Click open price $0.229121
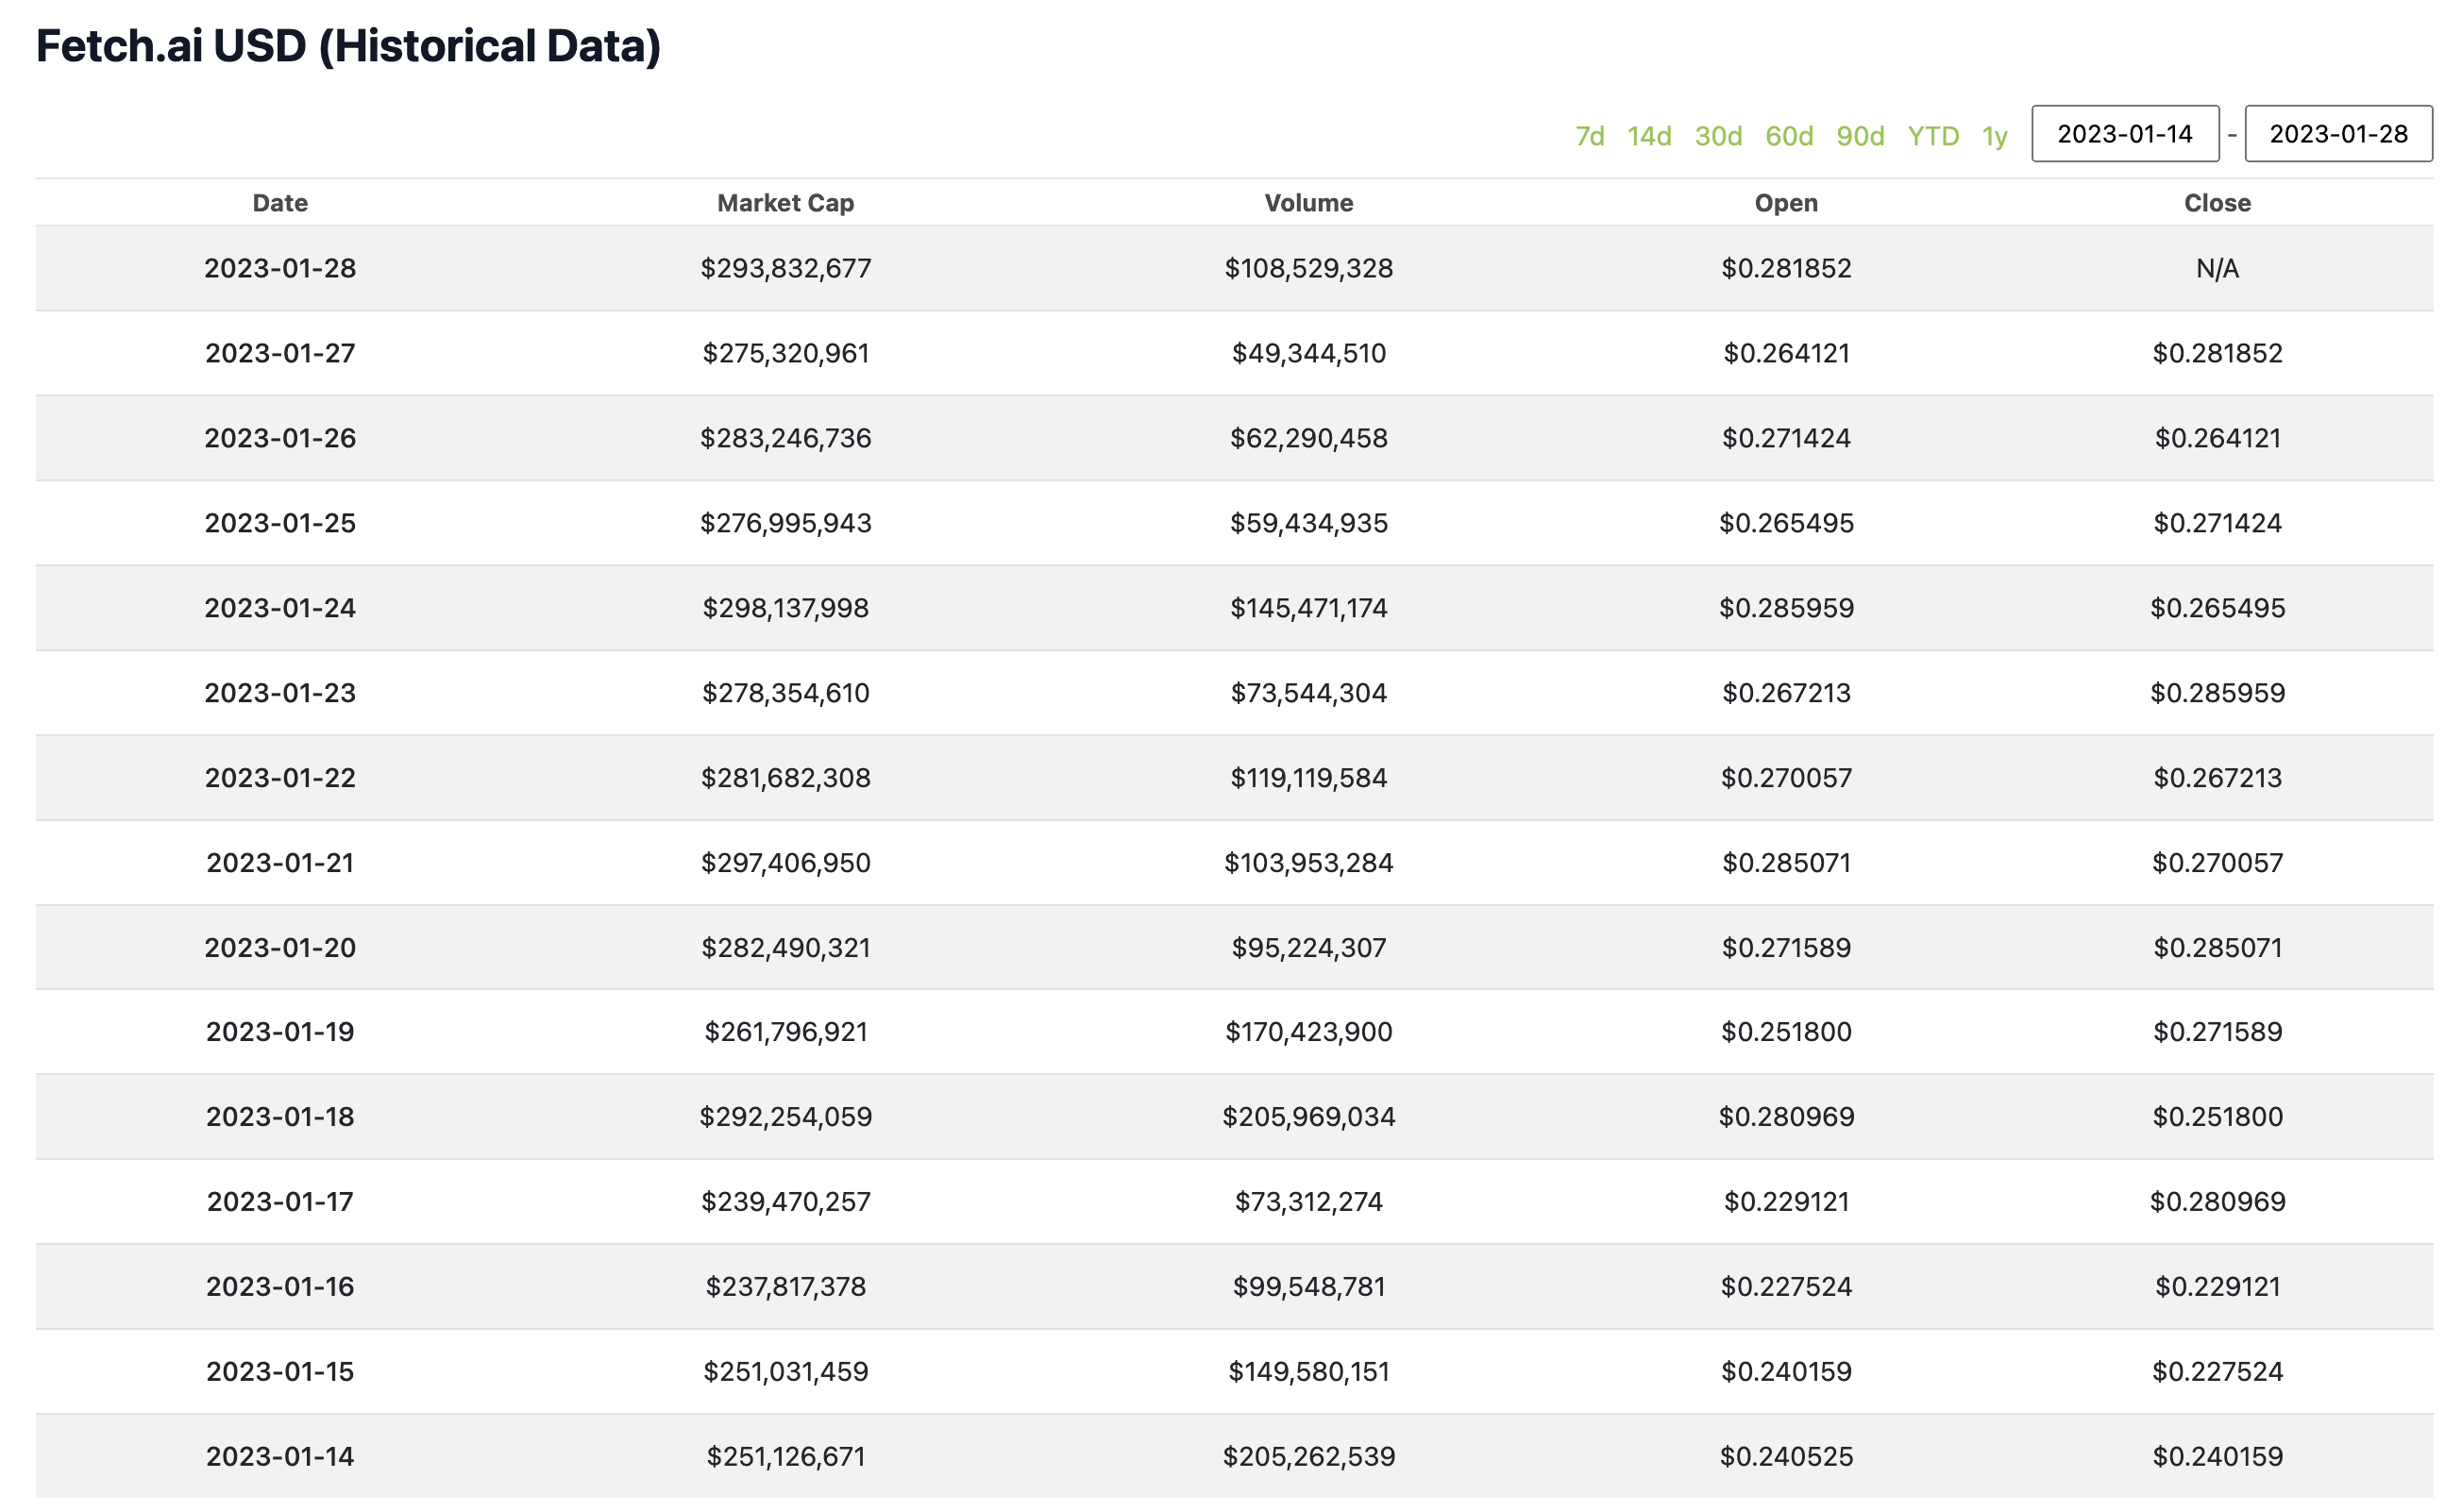The image size is (2462, 1512). pos(1785,1201)
